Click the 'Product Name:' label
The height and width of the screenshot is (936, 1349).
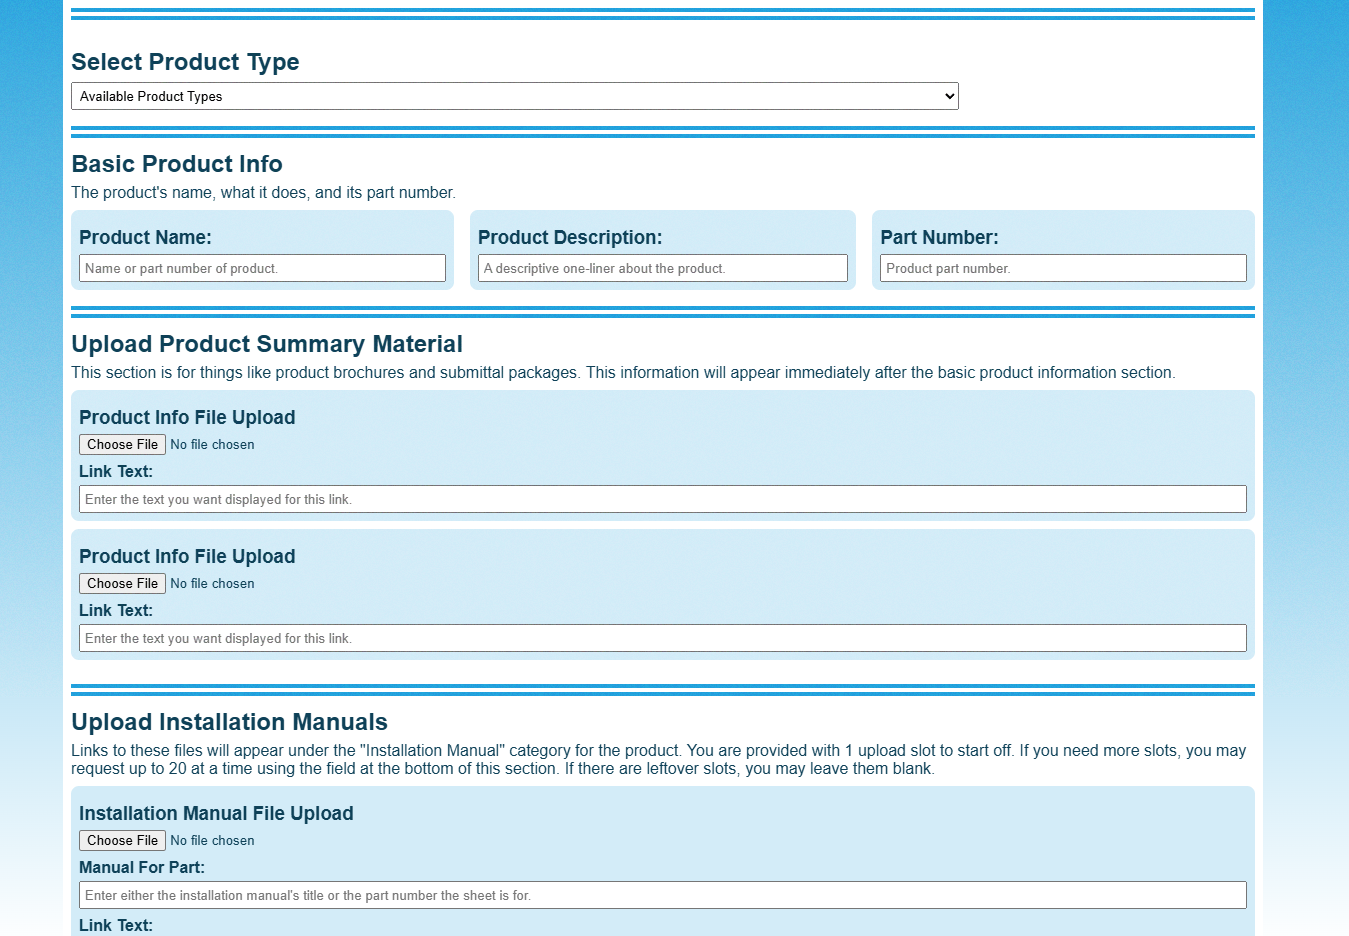tap(145, 237)
